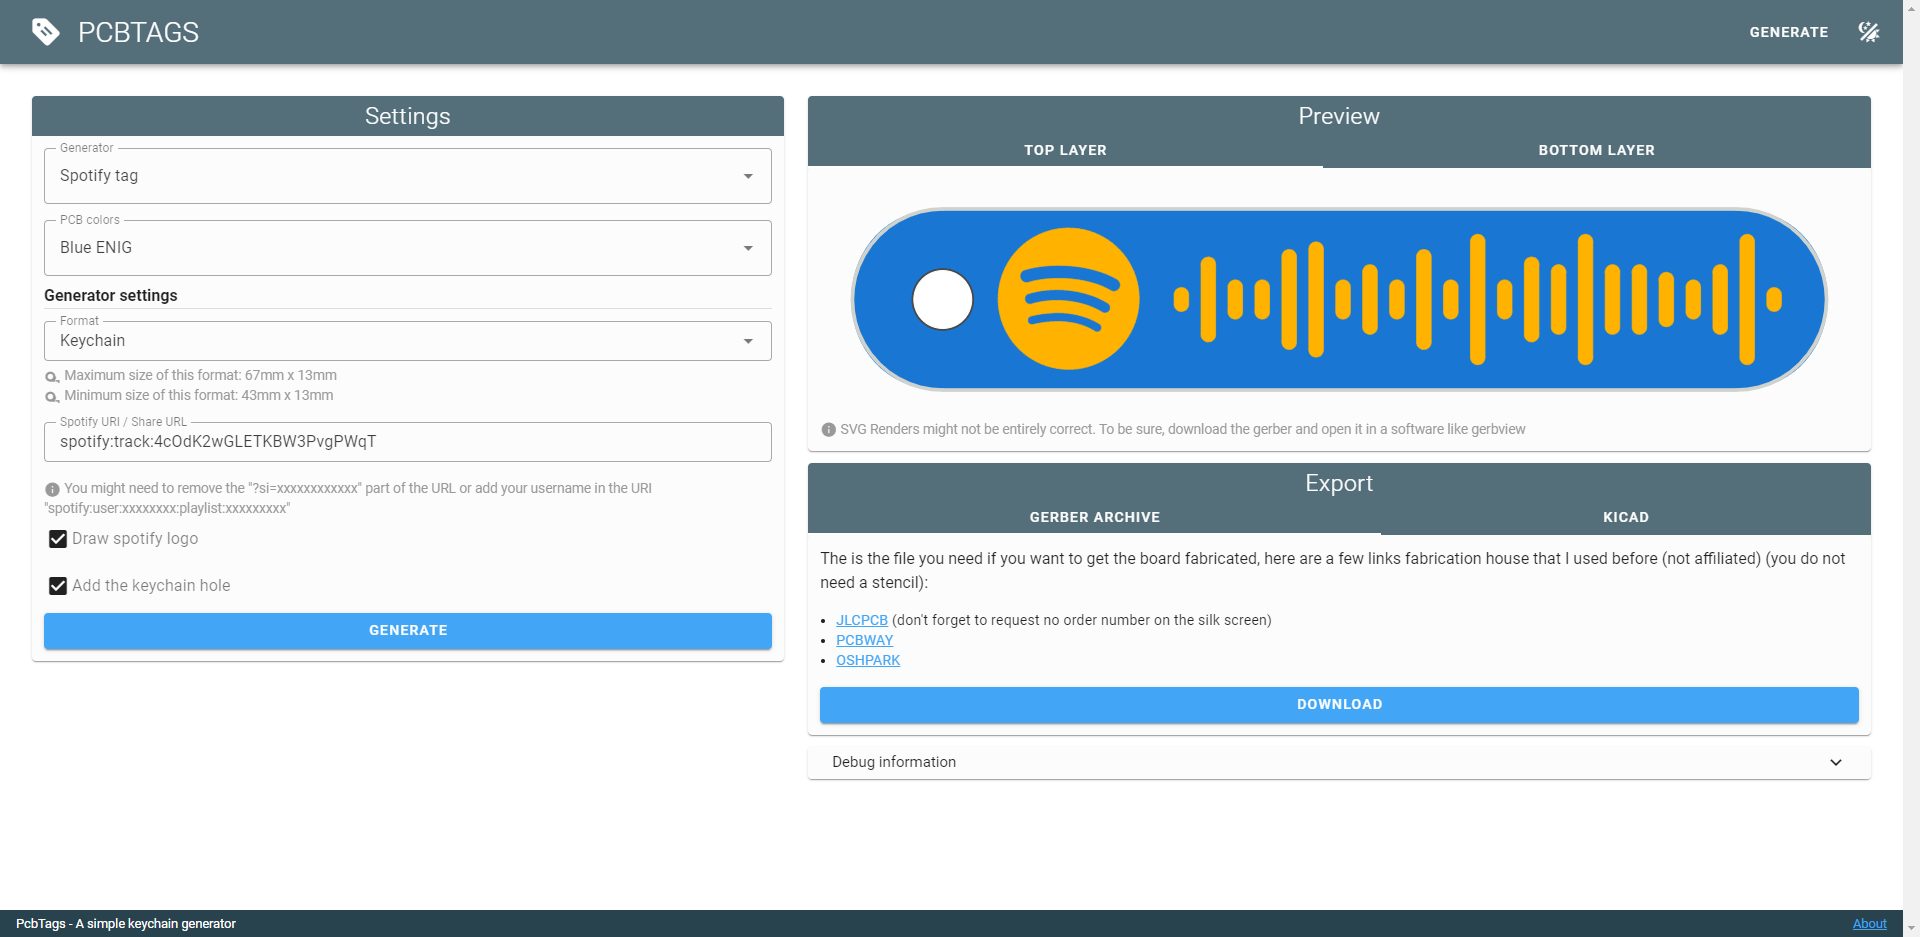Open the Generator dropdown showing Spotify tag
This screenshot has width=1920, height=937.
407,176
